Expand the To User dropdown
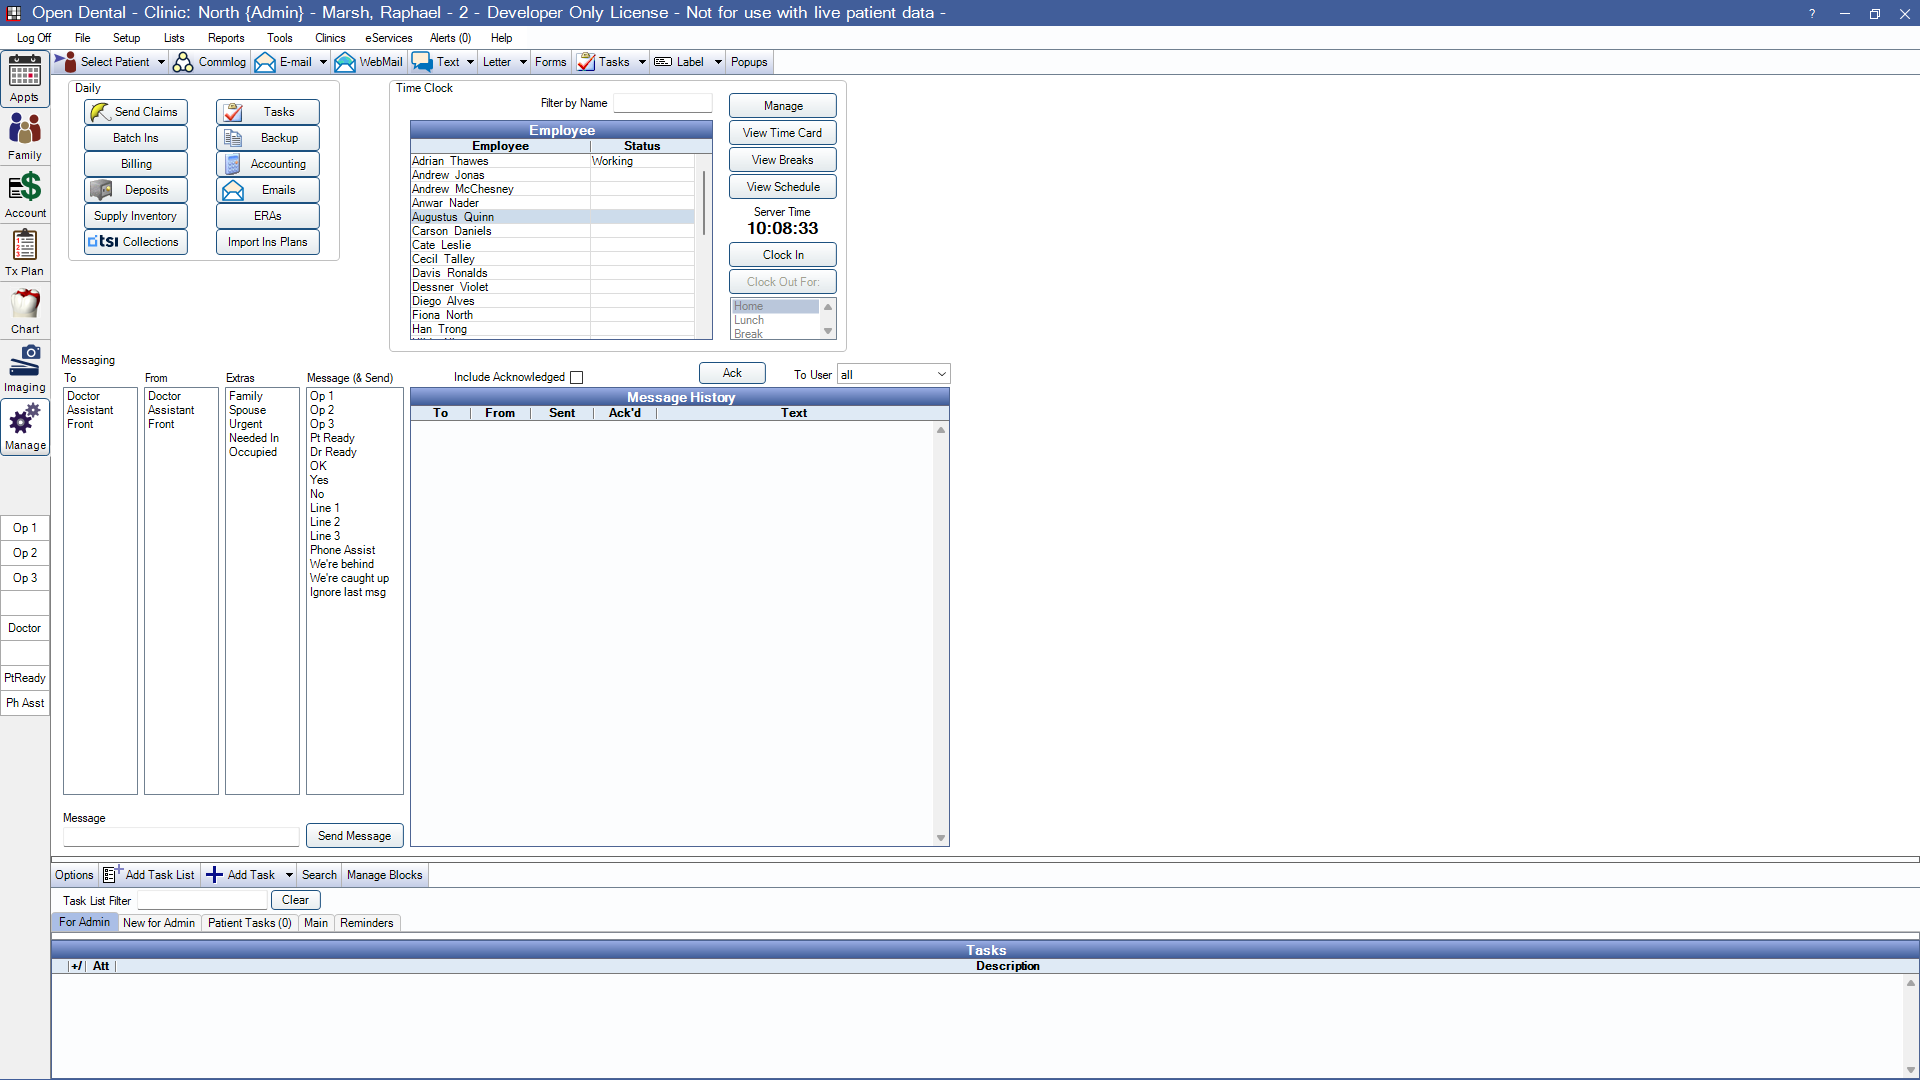The height and width of the screenshot is (1080, 1920). (941, 374)
